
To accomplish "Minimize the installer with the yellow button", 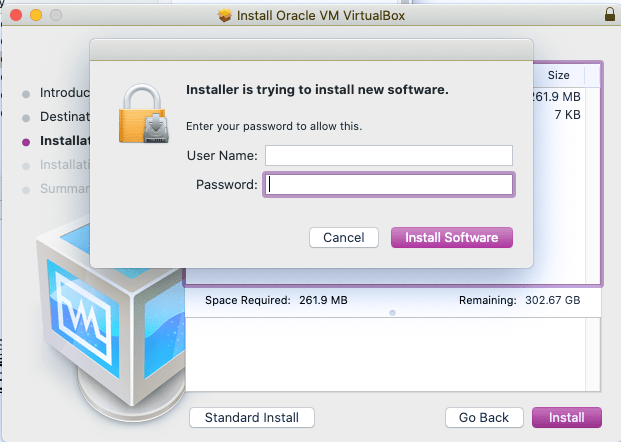I will 36,16.
